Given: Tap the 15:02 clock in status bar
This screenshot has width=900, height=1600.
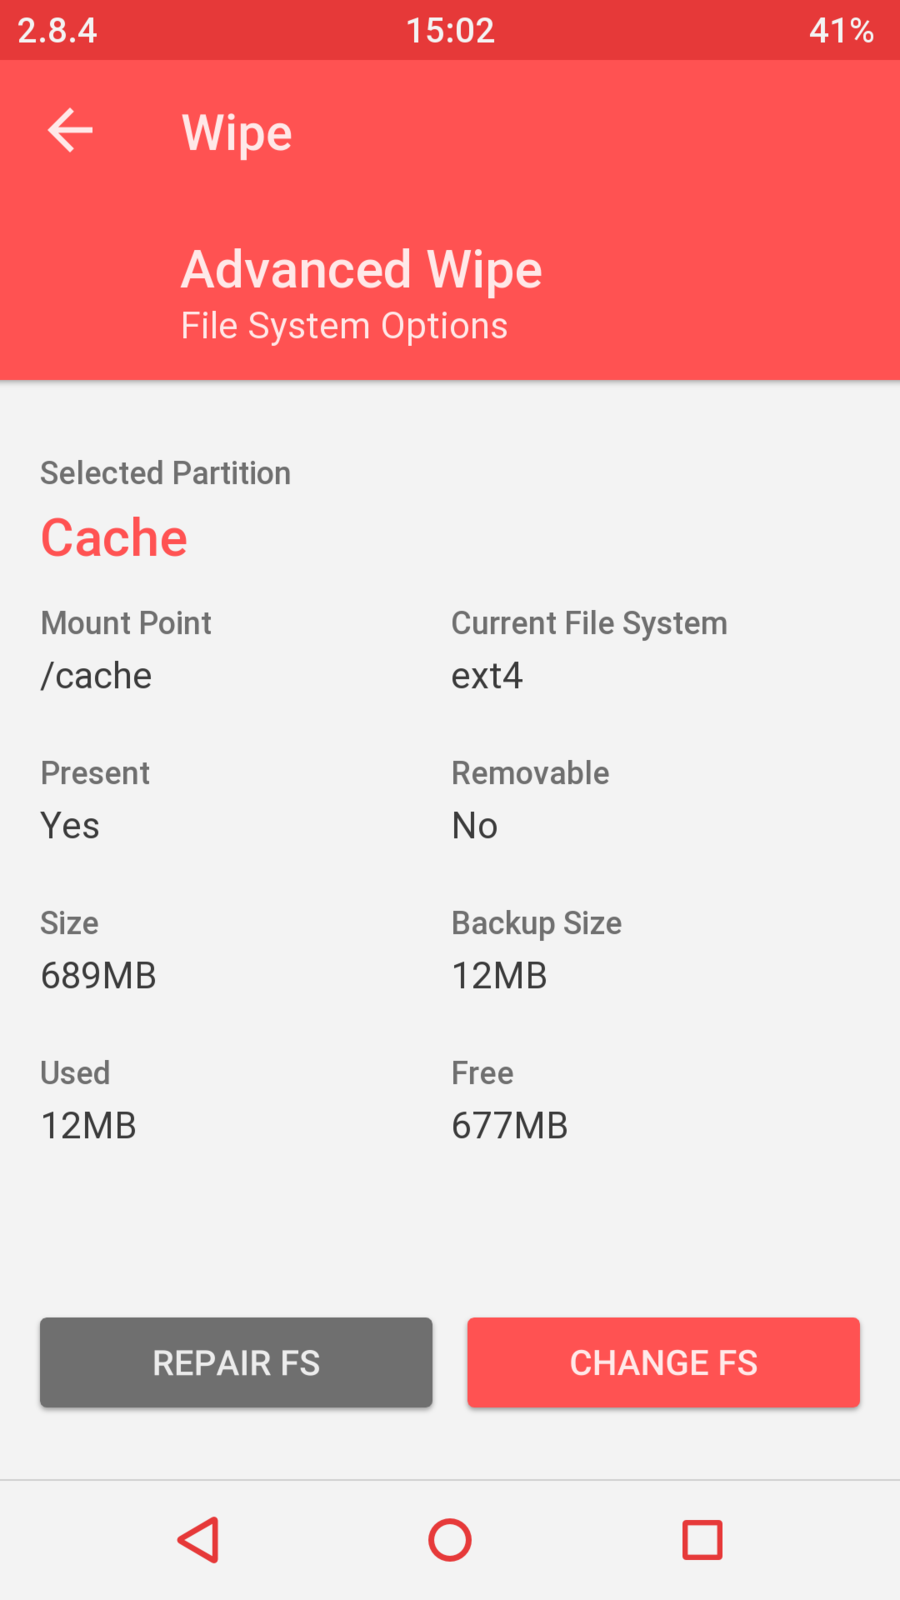Looking at the screenshot, I should tap(450, 30).
